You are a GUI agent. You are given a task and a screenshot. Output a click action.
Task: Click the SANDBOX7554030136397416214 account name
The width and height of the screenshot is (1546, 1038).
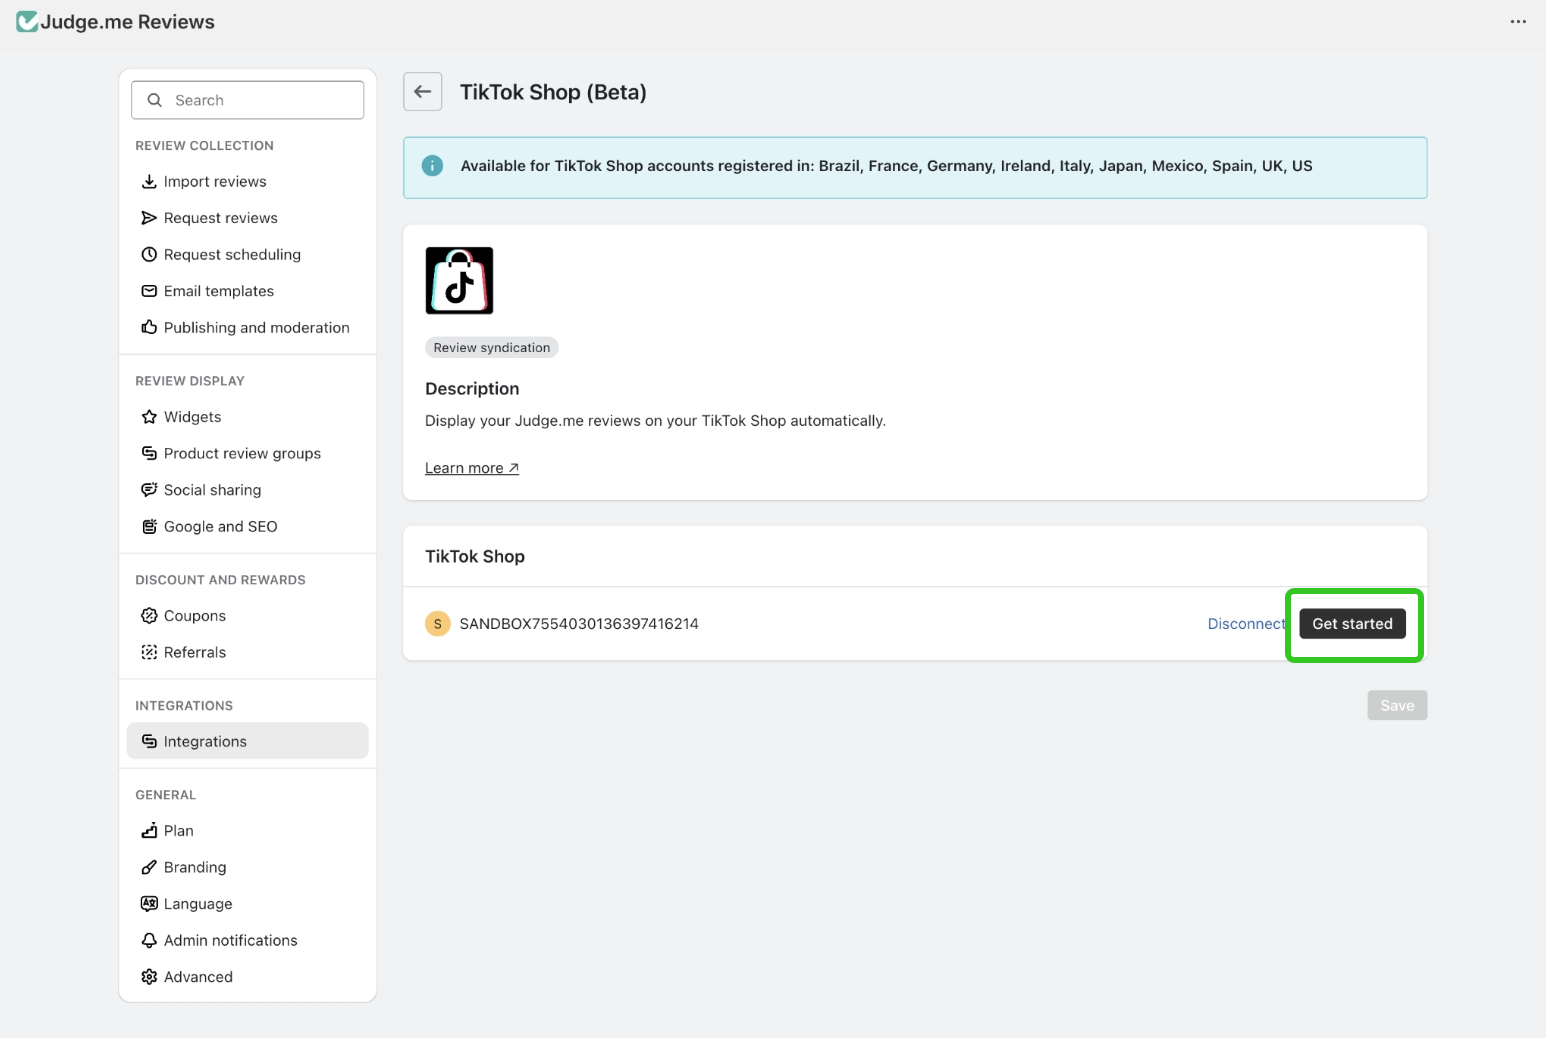pos(579,624)
